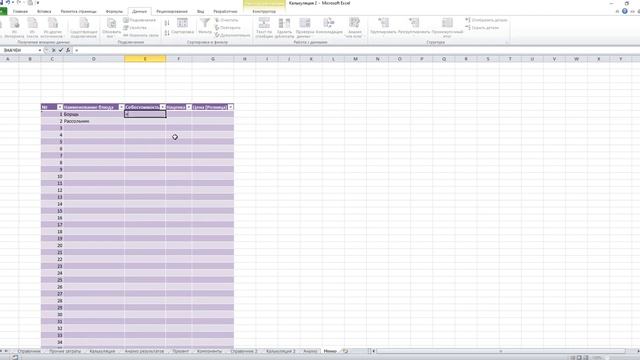Open the Разметка страницы ribbon tab

coord(78,11)
